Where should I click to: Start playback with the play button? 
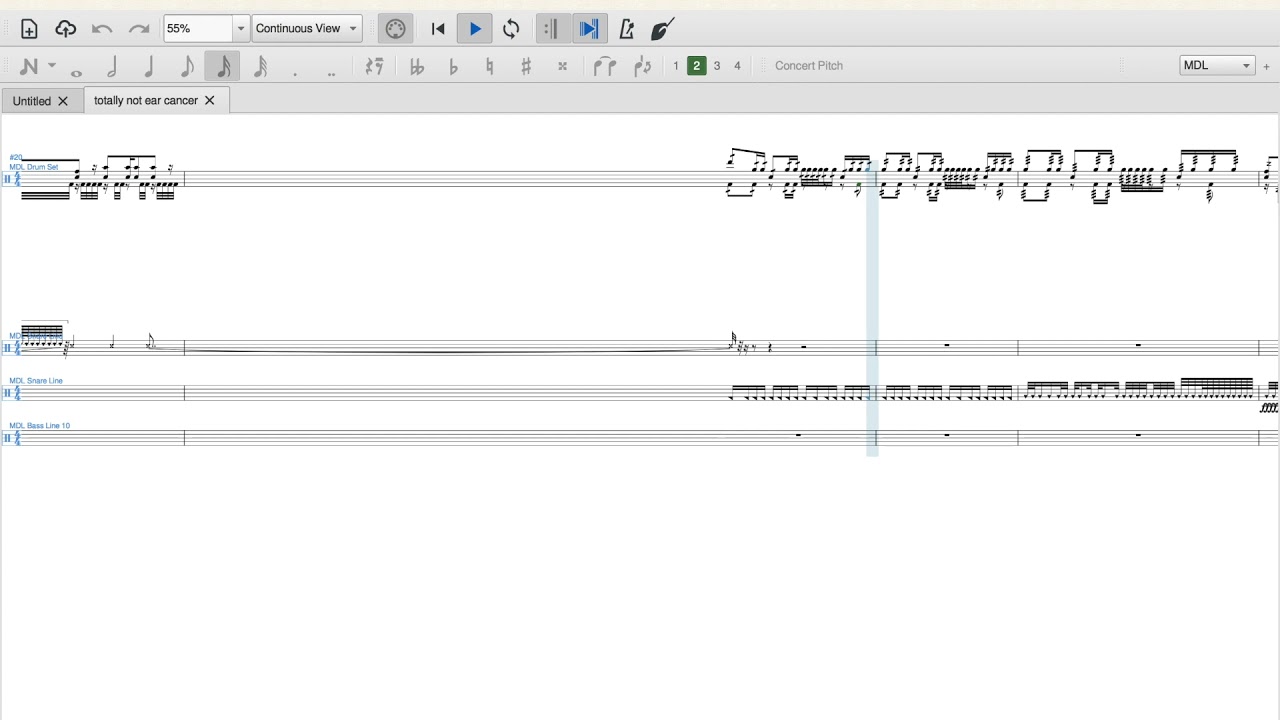(475, 29)
